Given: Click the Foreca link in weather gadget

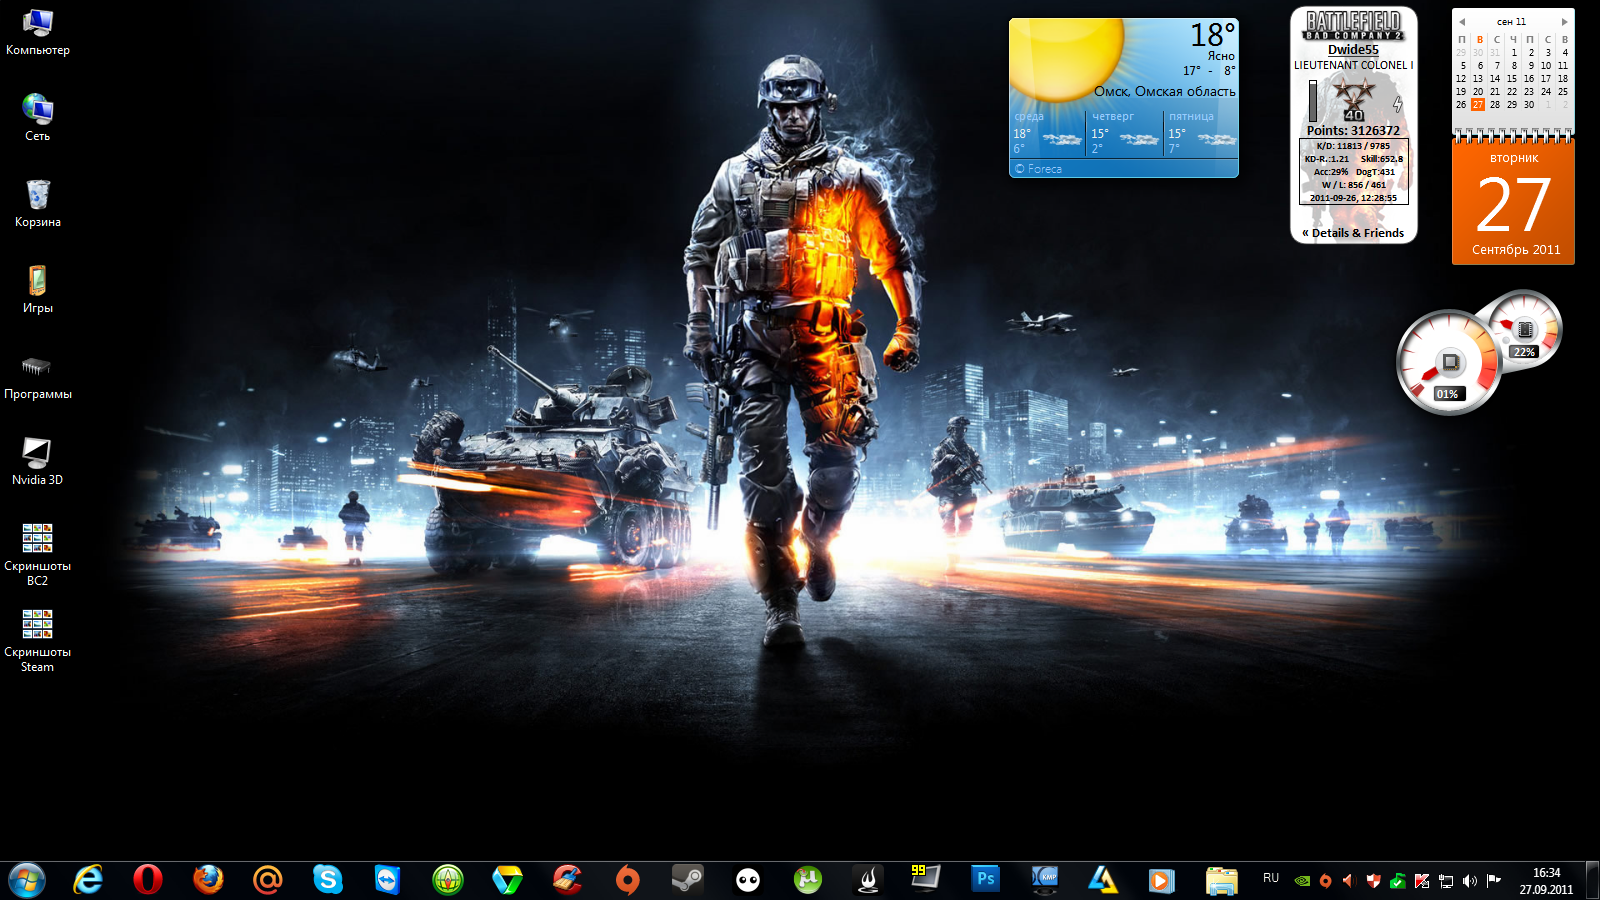Looking at the screenshot, I should (1039, 169).
